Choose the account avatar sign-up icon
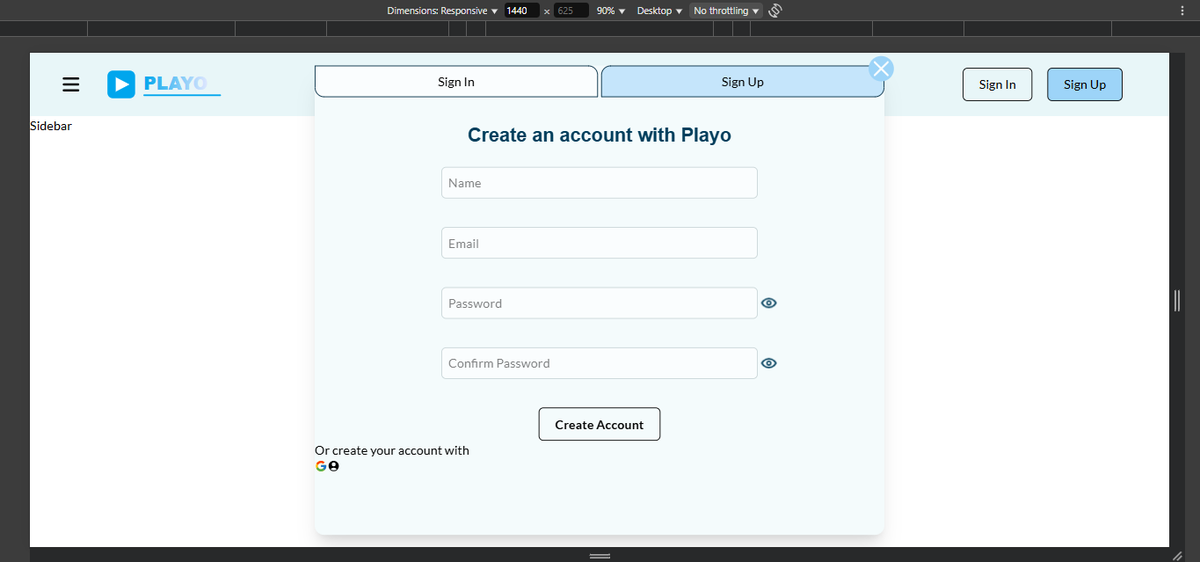Image resolution: width=1200 pixels, height=562 pixels. pyautogui.click(x=334, y=466)
